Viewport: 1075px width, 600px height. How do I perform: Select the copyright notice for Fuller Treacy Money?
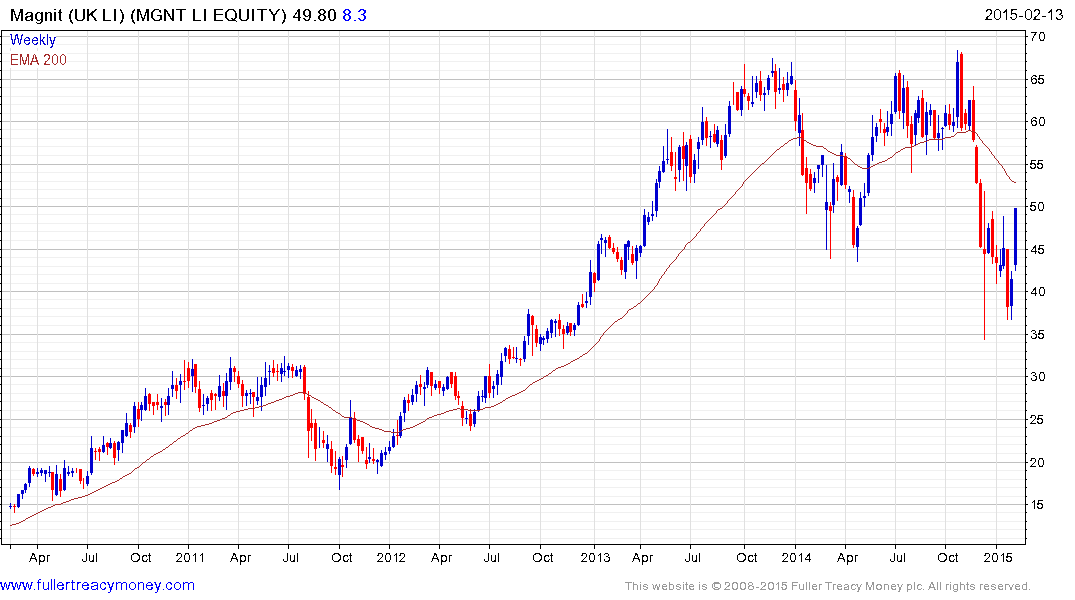828,586
